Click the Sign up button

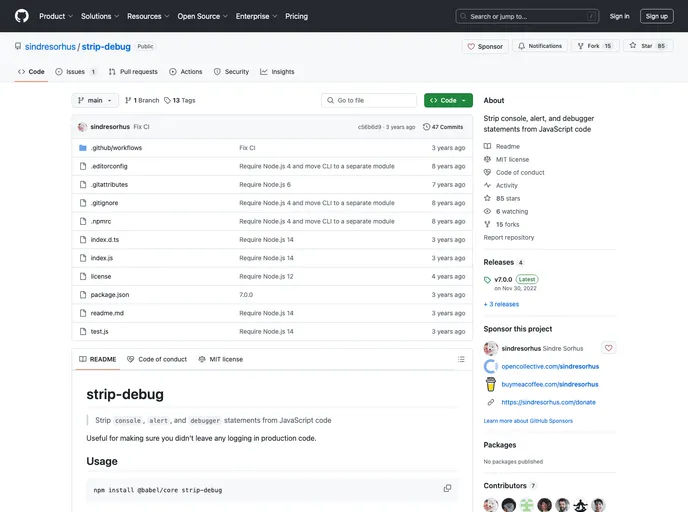(656, 16)
